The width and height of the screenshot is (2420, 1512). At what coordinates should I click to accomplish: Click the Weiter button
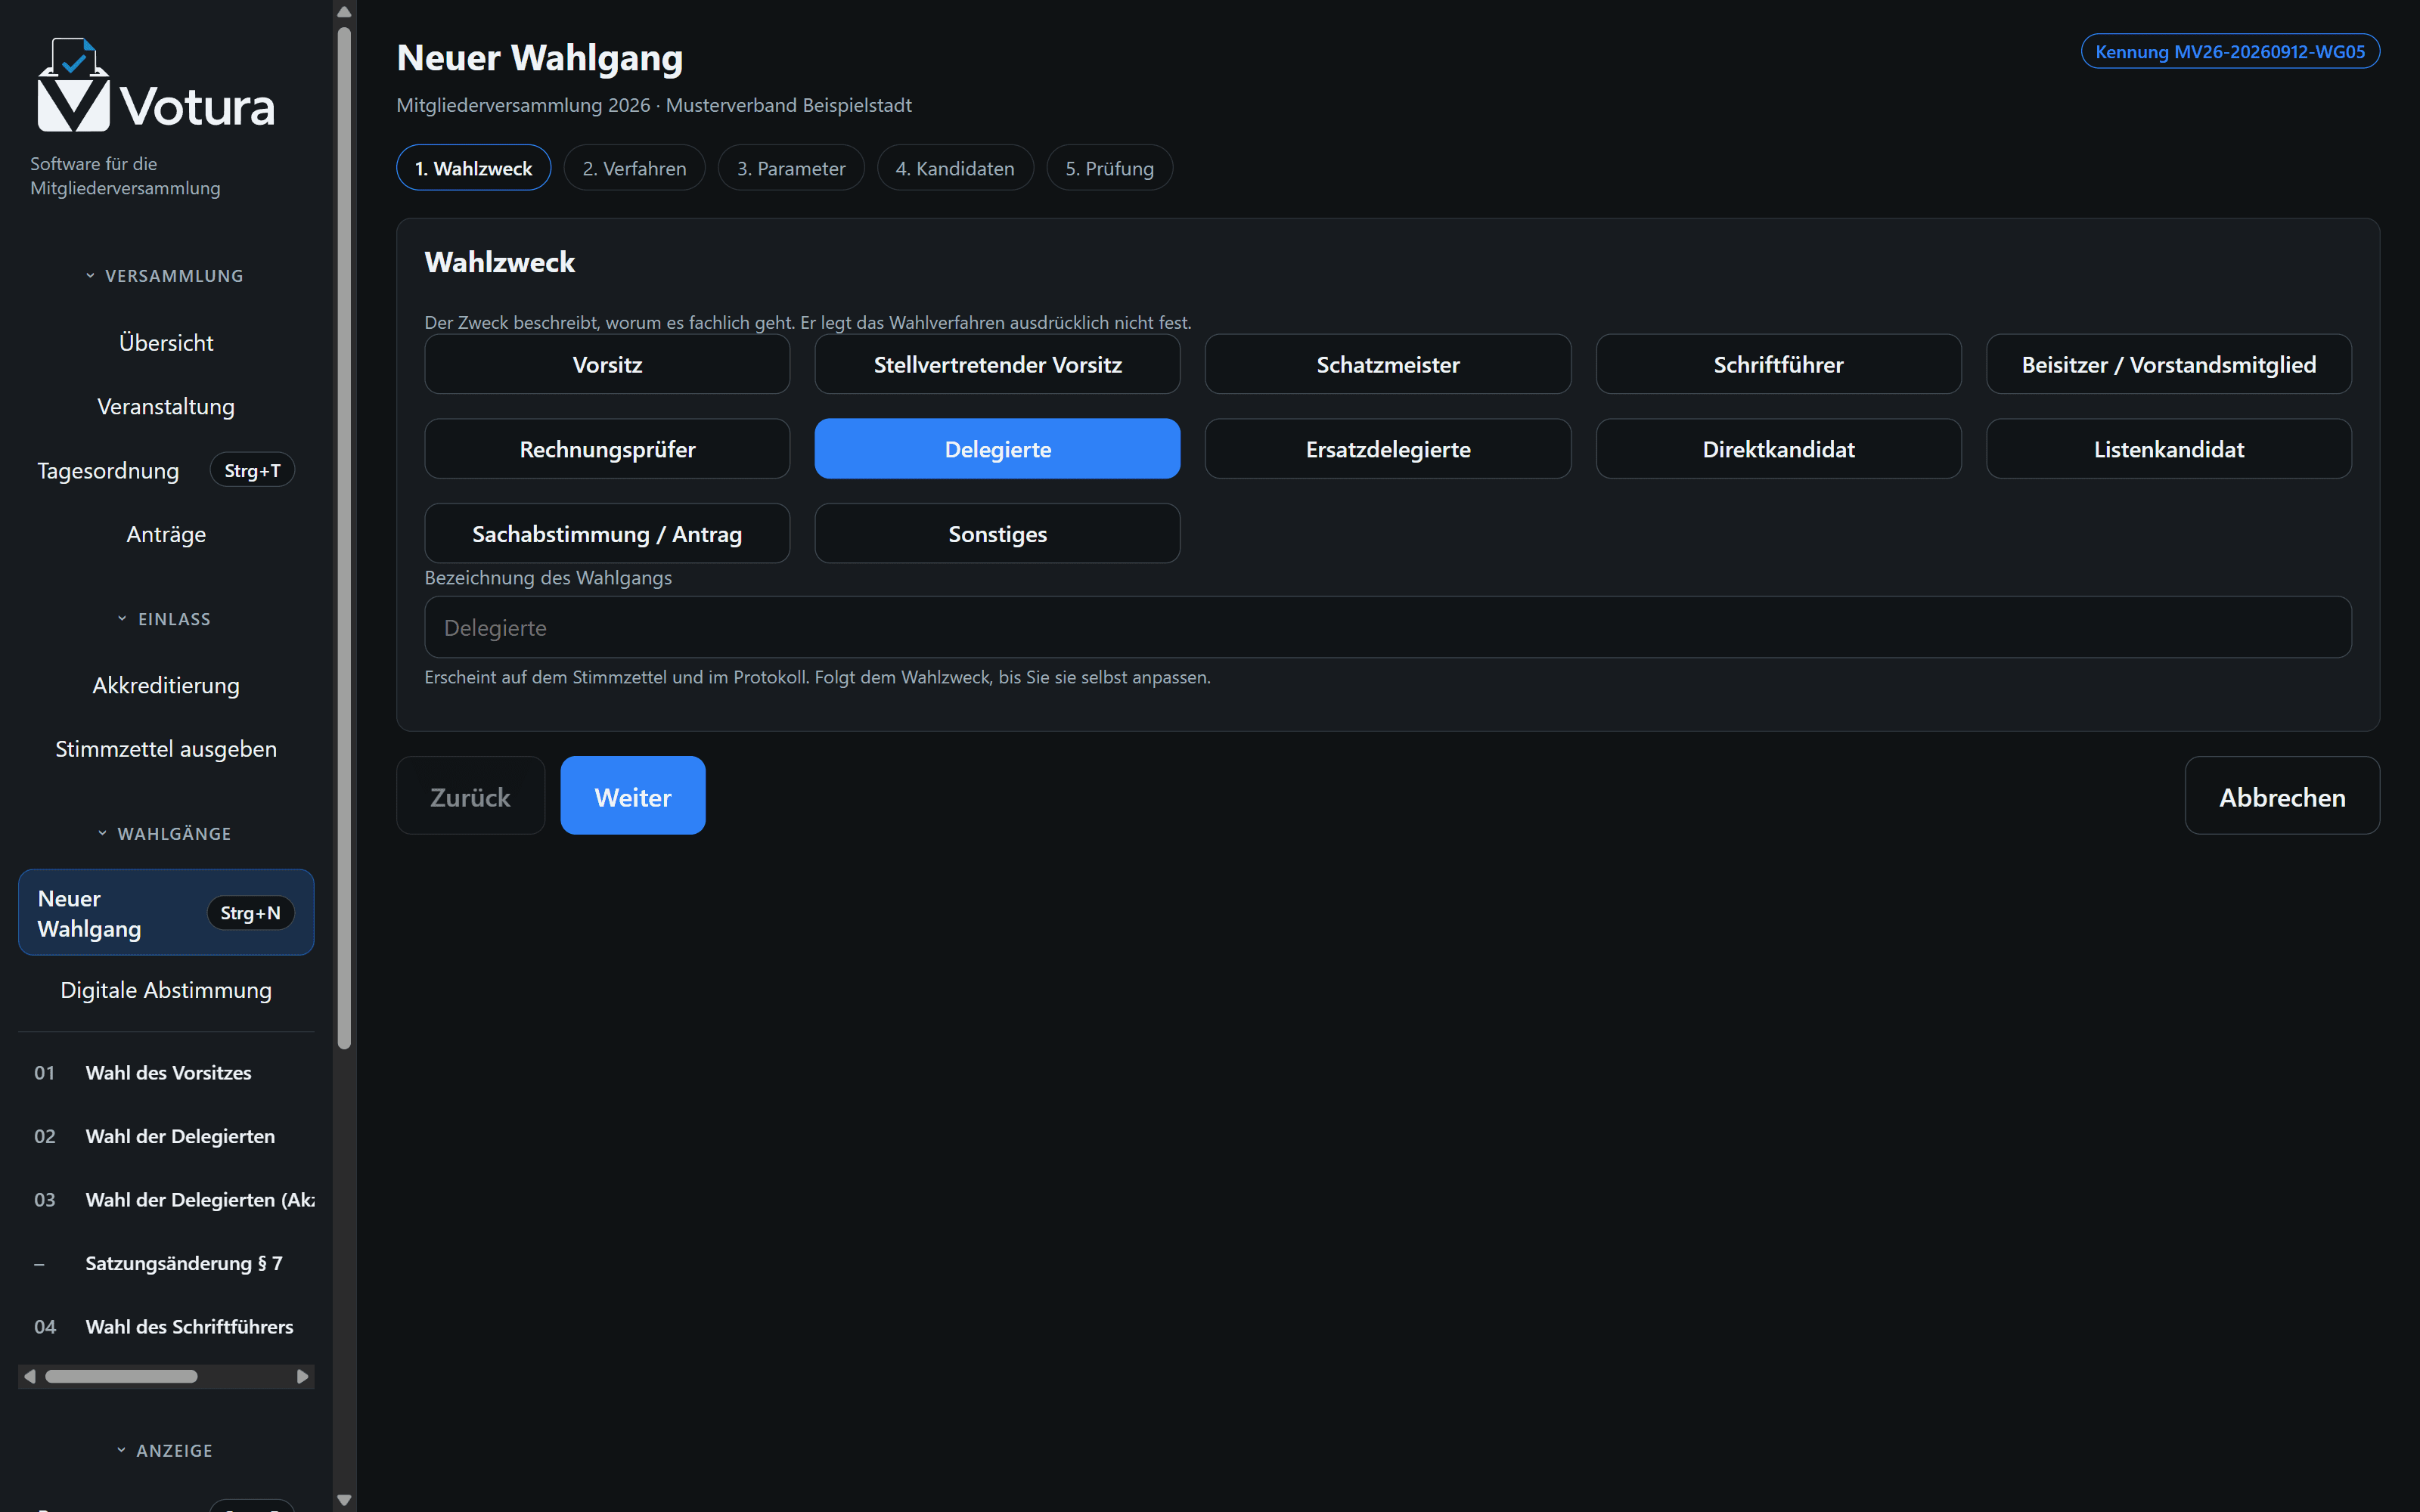tap(633, 796)
